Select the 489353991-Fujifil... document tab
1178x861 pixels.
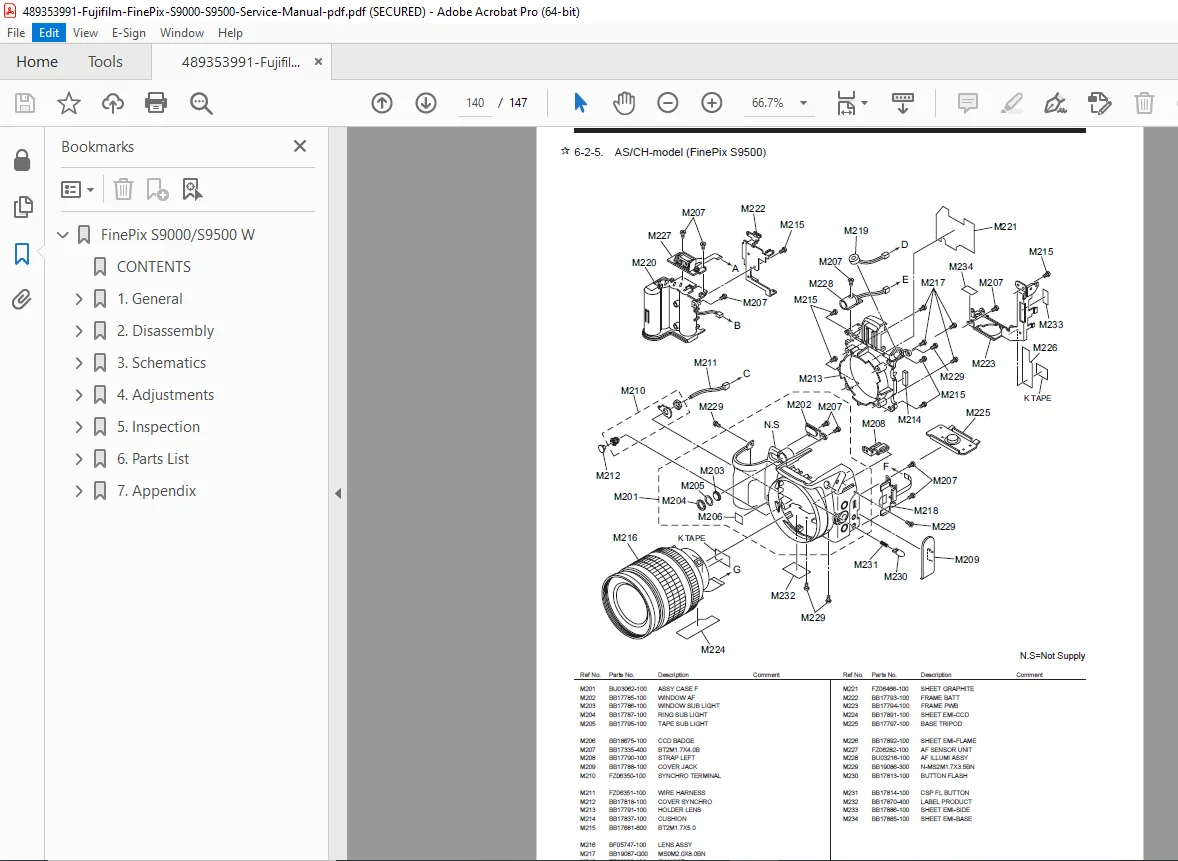[x=240, y=62]
